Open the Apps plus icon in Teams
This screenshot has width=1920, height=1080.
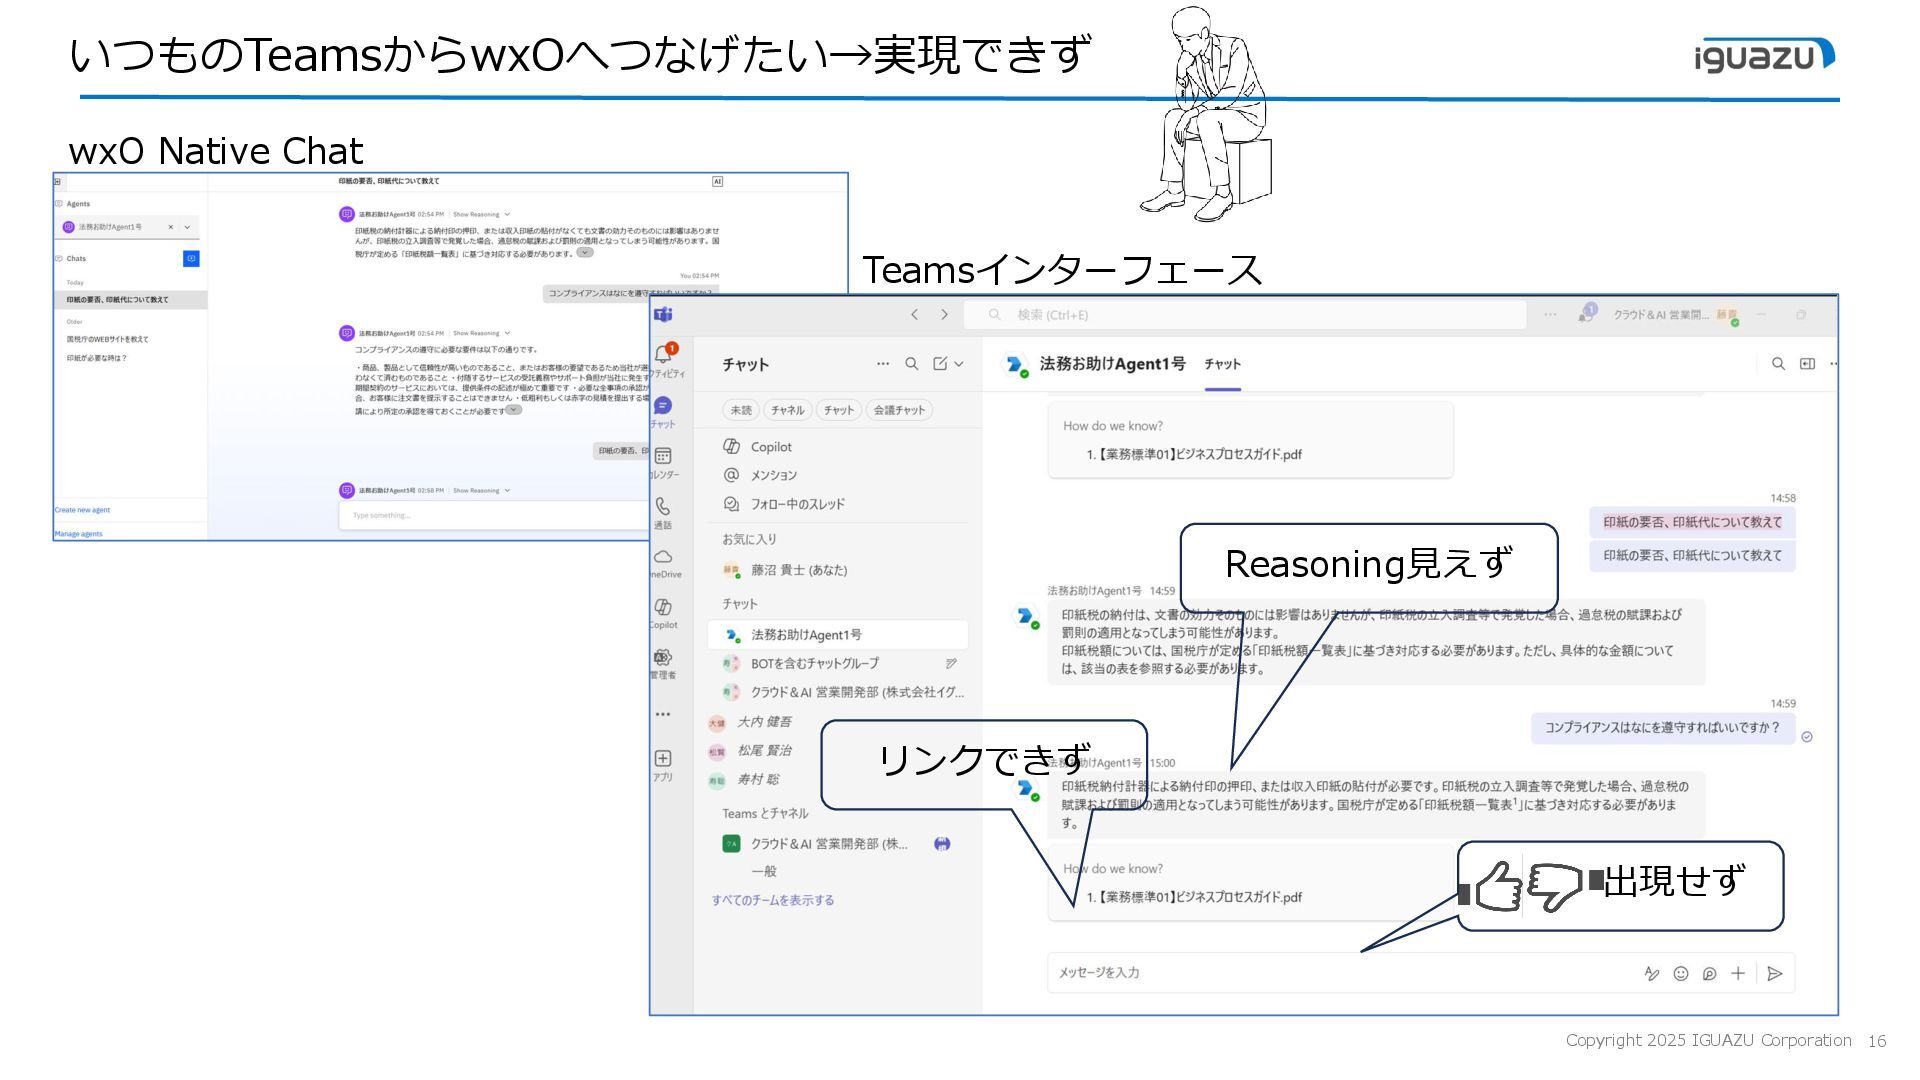click(663, 758)
